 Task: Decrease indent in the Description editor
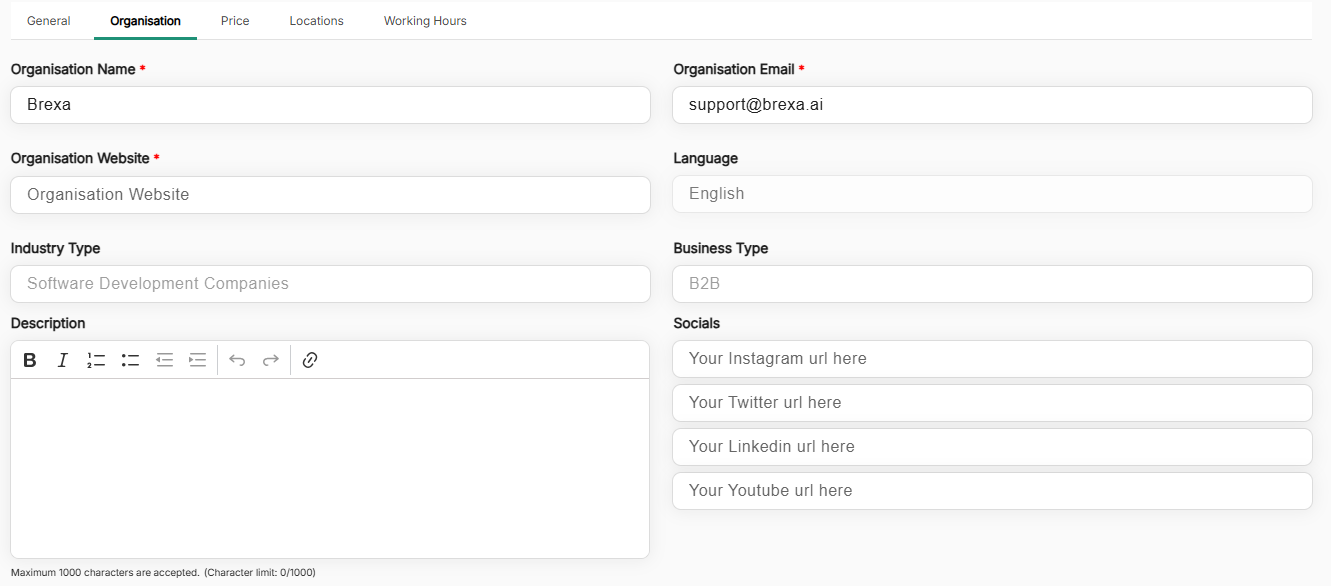point(164,360)
